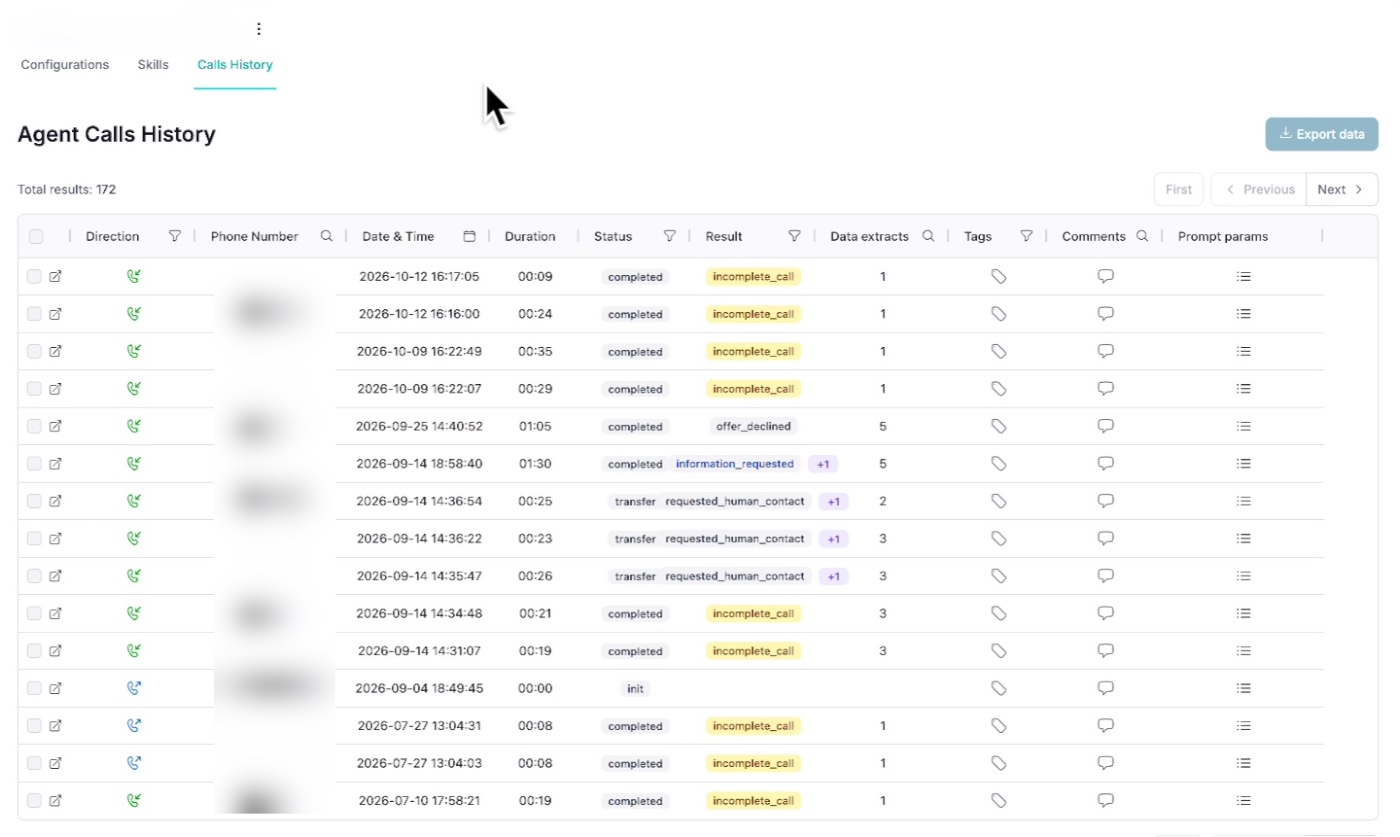This screenshot has height=837, width=1400.
Task: Click the information_requested result label
Action: 735,464
